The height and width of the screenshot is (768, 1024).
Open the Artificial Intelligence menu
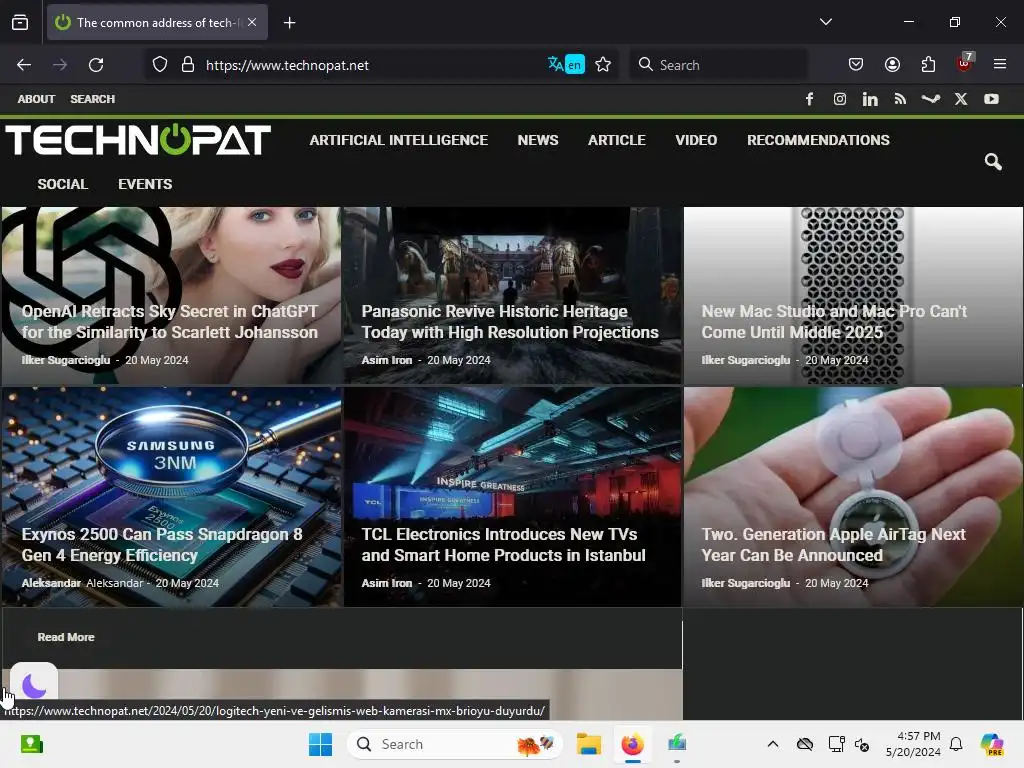pos(398,140)
